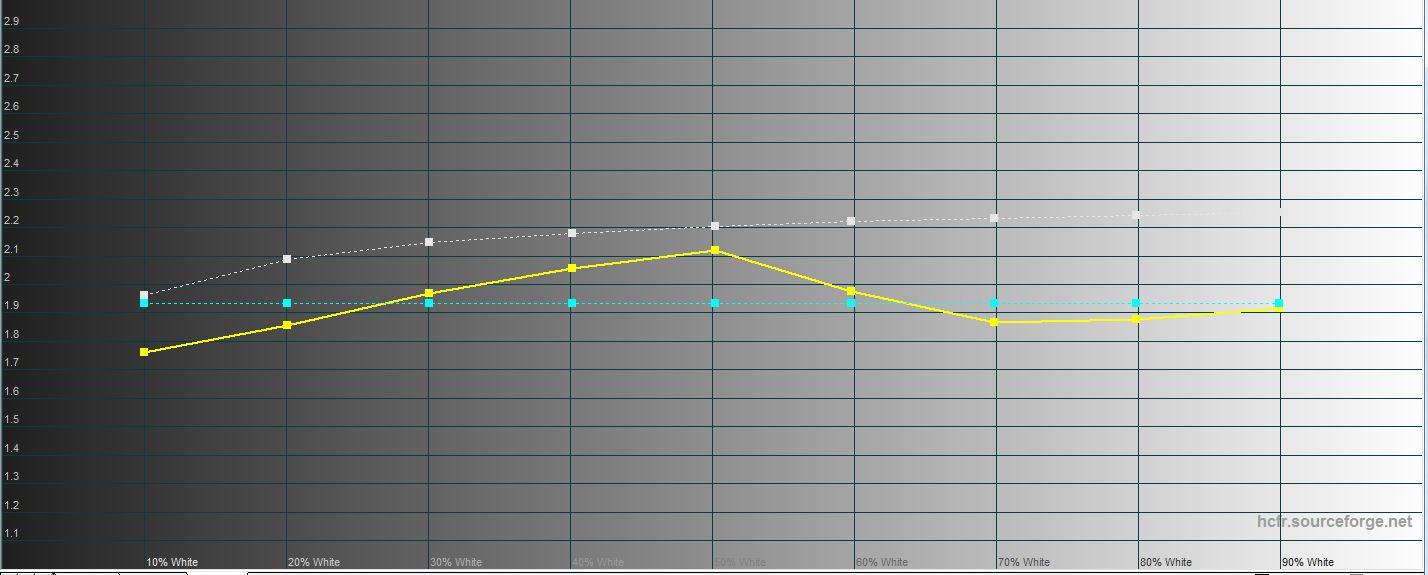
Task: Click the white reference marker at 20% White
Action: click(x=287, y=259)
